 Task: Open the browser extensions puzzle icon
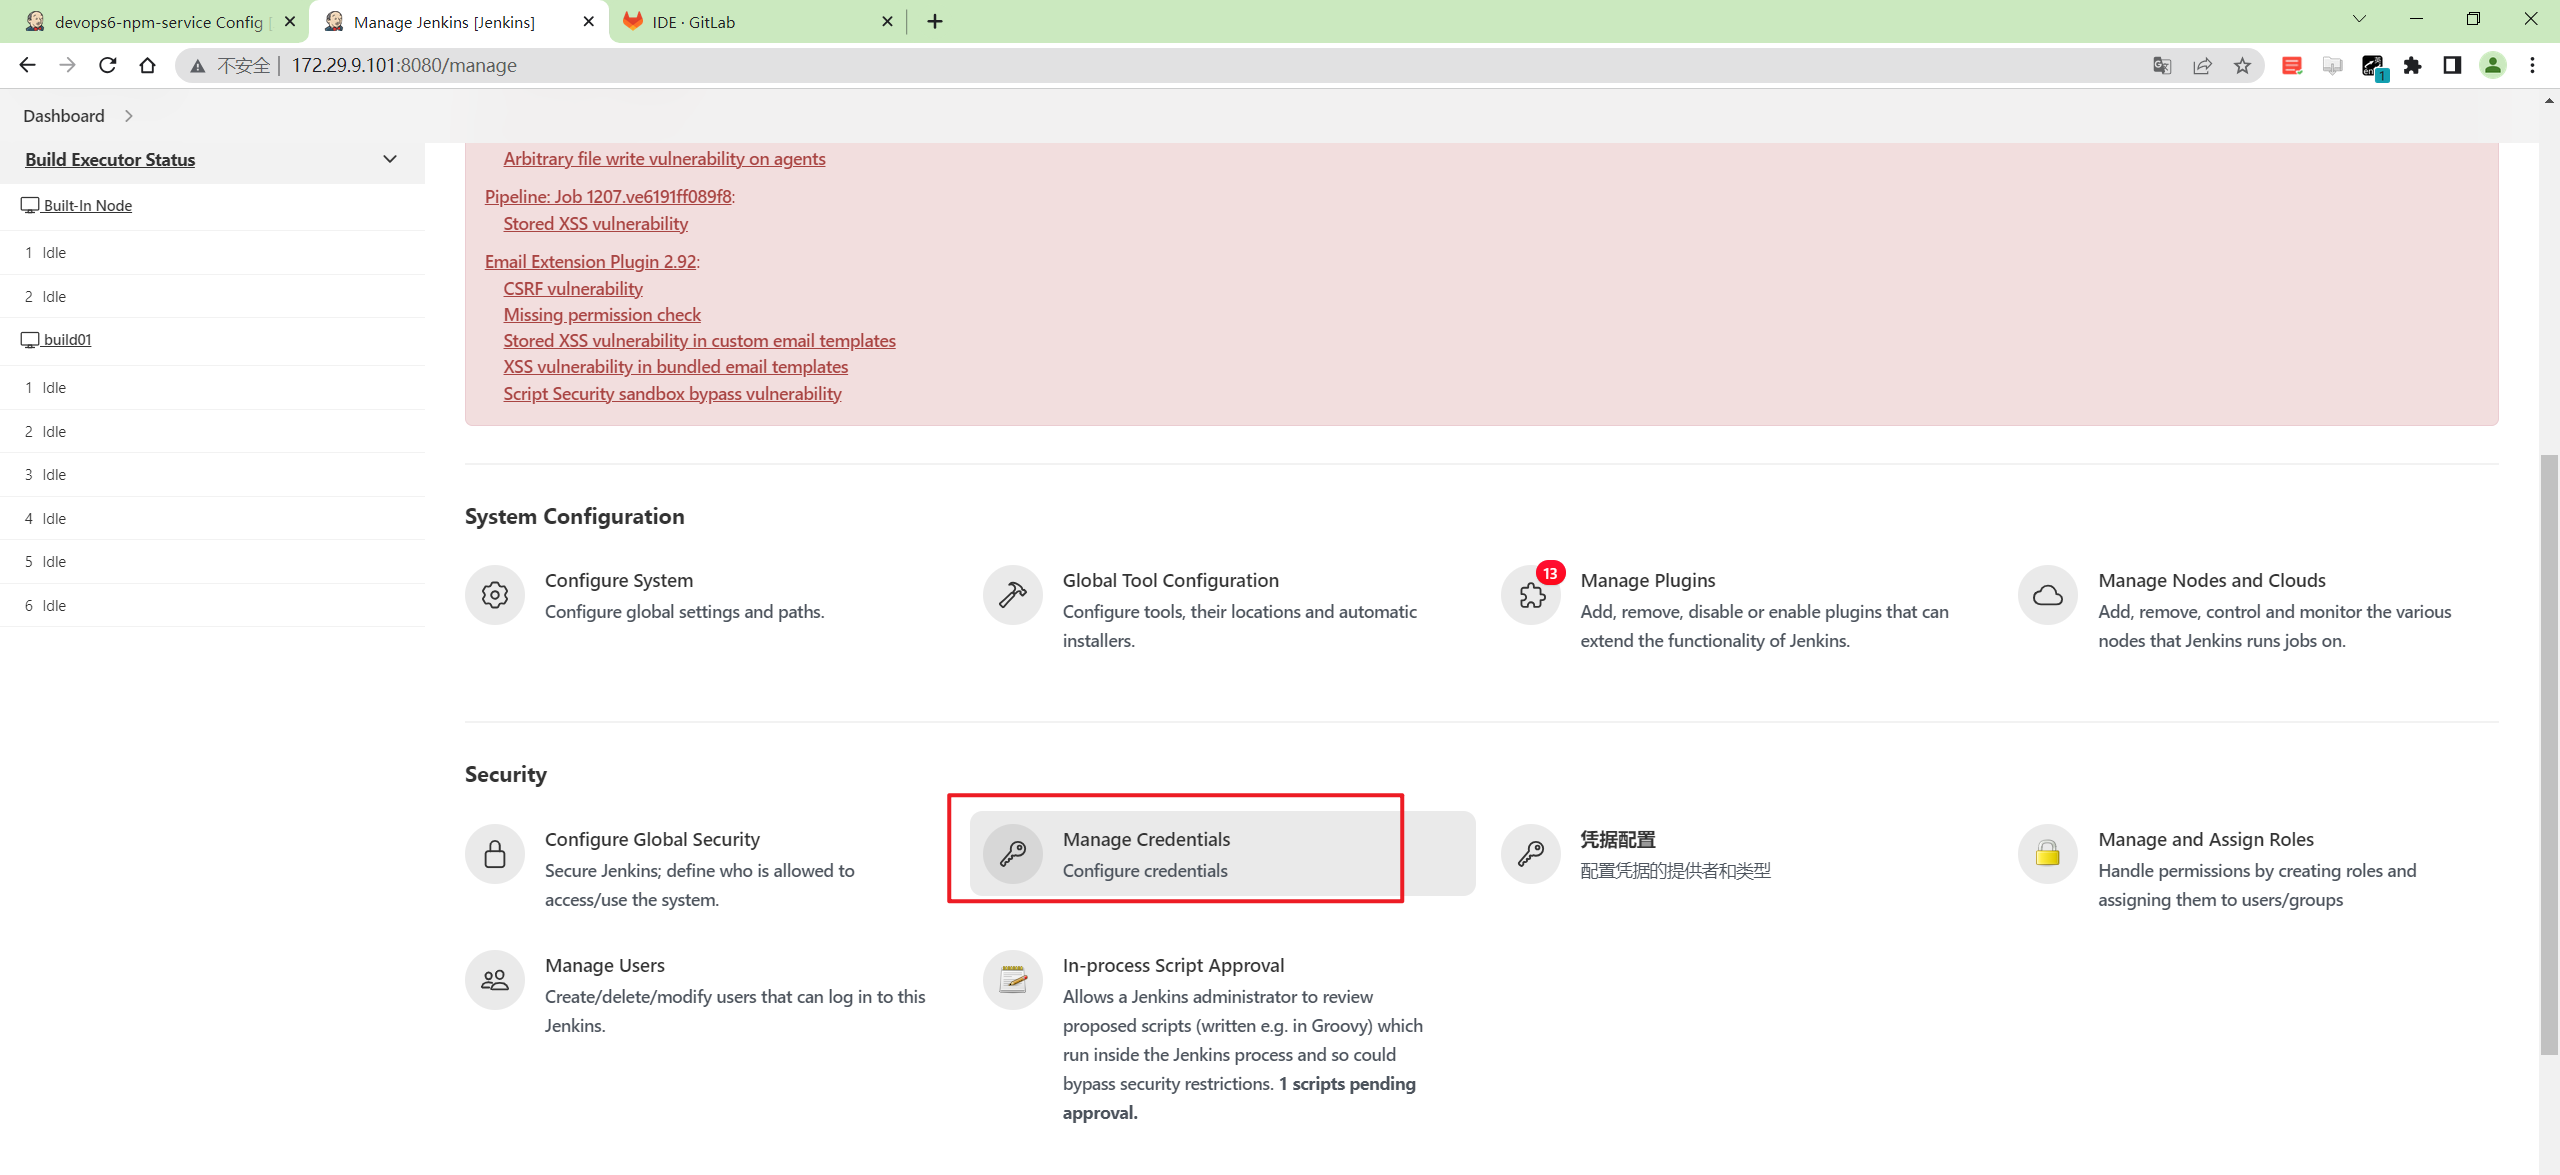(x=2413, y=66)
